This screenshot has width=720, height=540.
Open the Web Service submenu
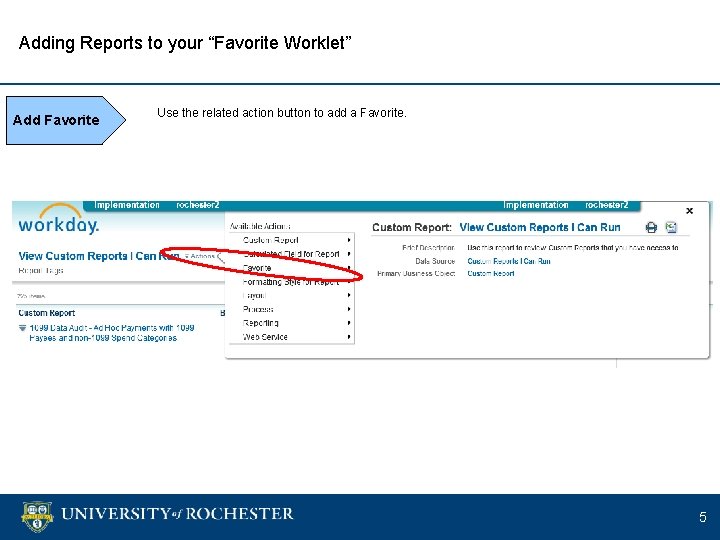[292, 337]
